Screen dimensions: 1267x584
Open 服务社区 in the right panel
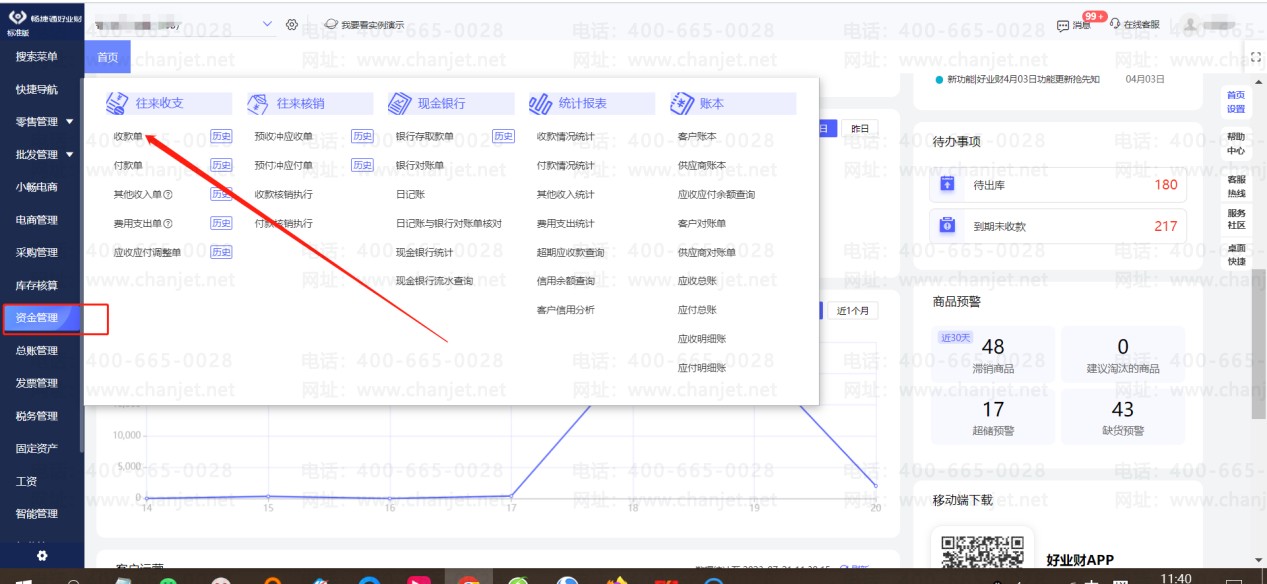[x=1236, y=219]
